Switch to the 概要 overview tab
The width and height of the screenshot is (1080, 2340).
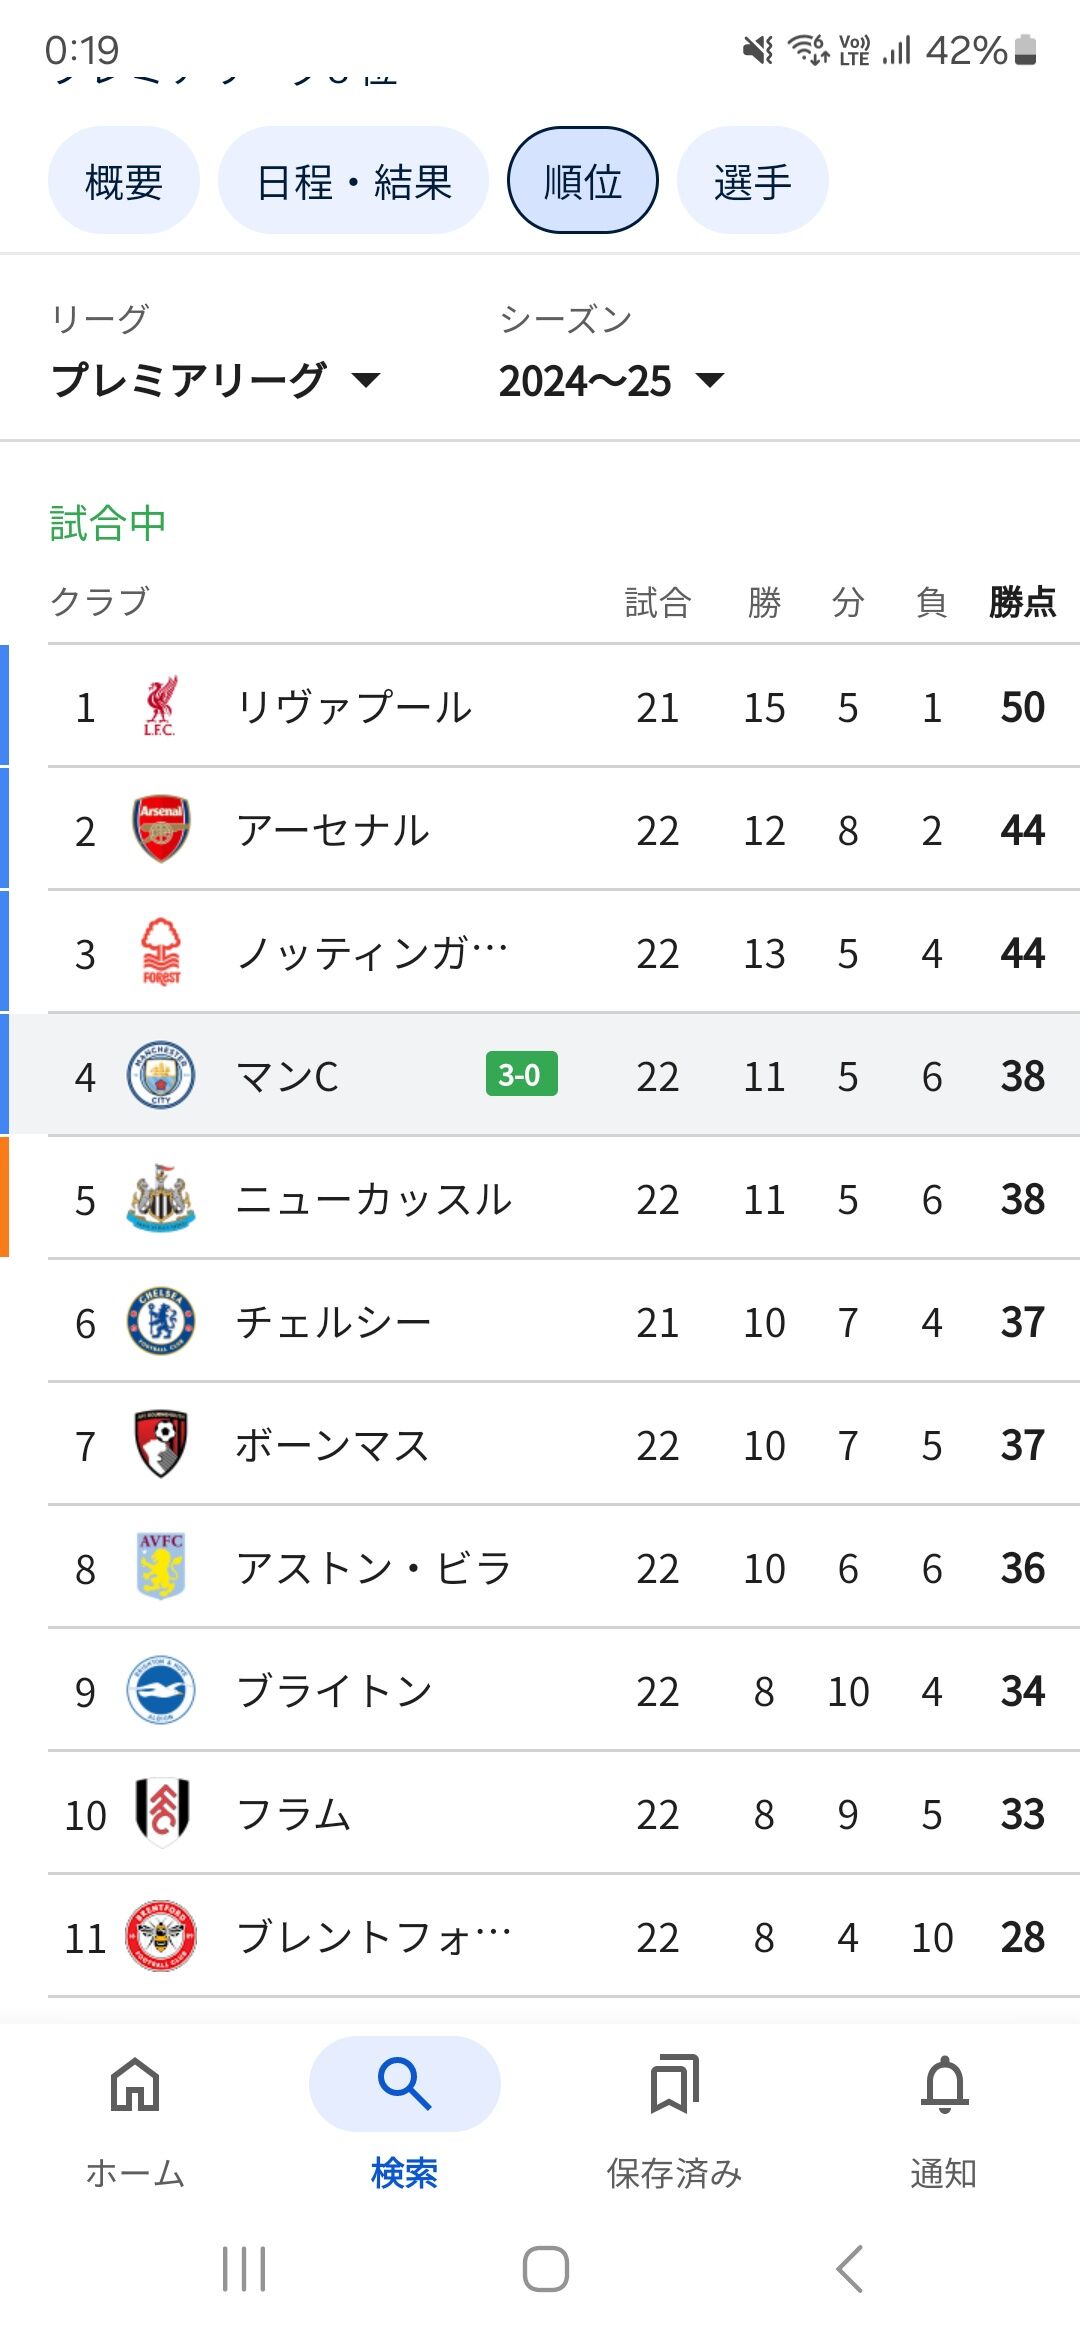click(x=124, y=181)
